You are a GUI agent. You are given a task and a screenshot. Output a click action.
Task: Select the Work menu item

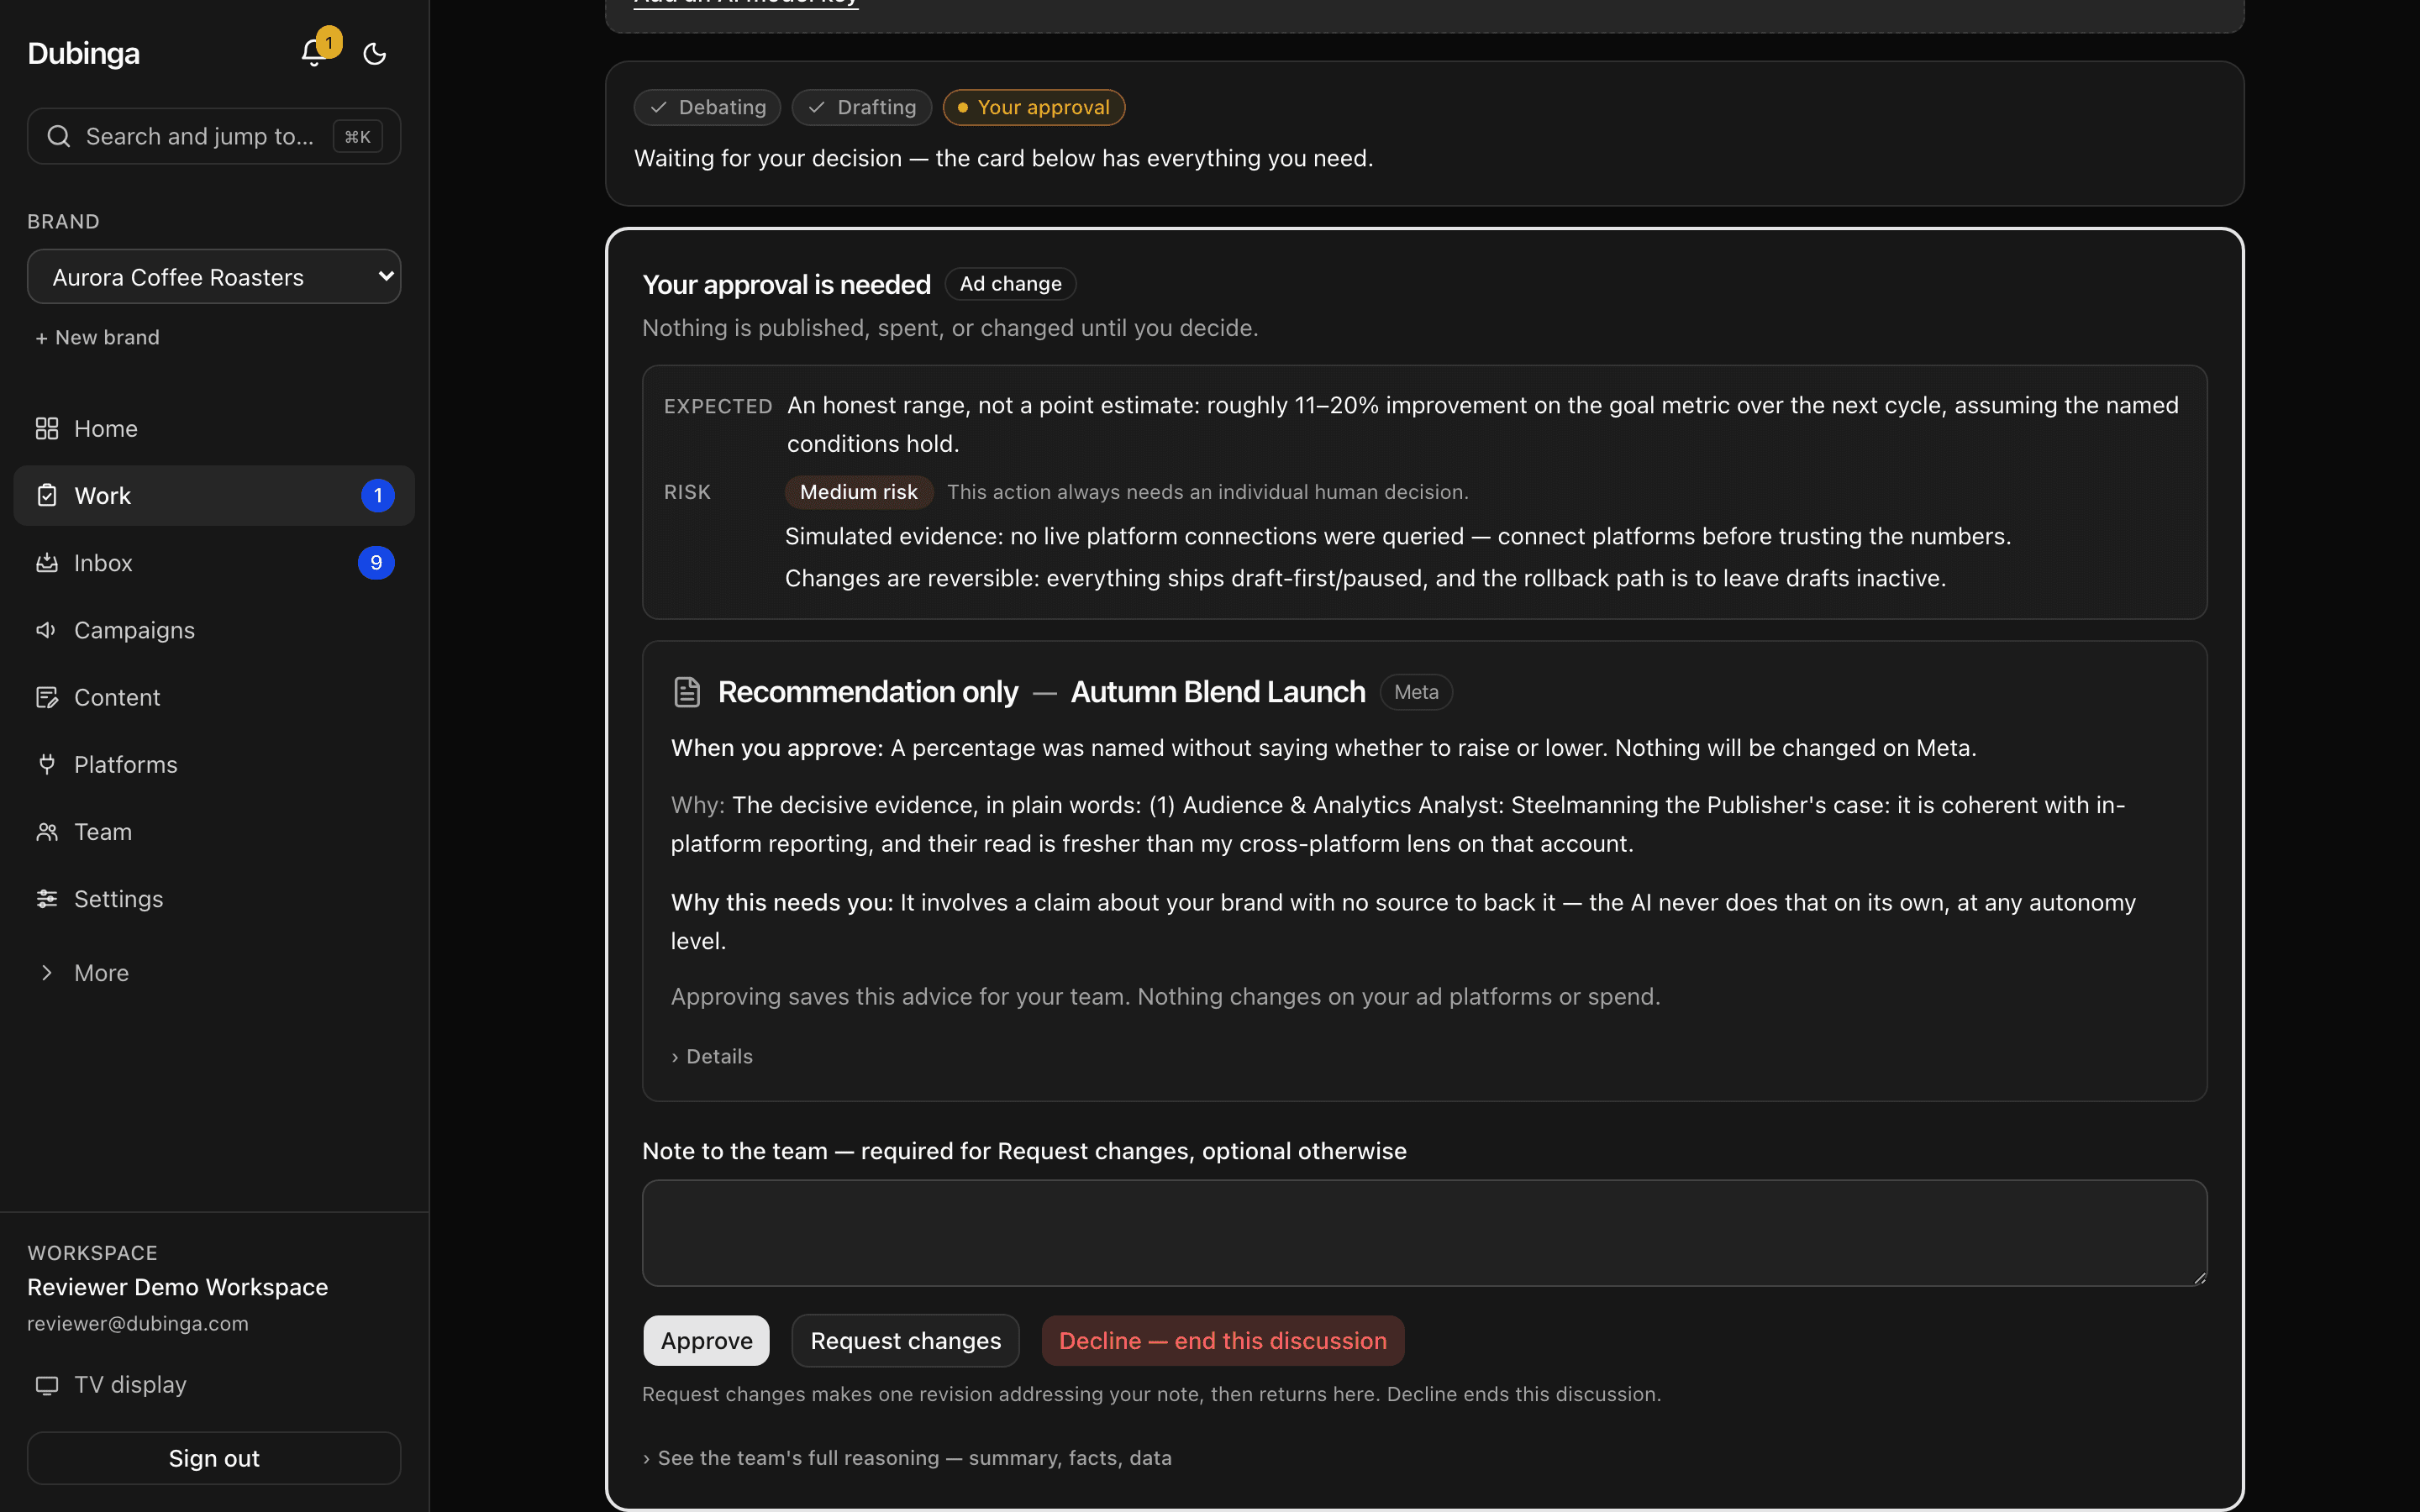coord(214,496)
